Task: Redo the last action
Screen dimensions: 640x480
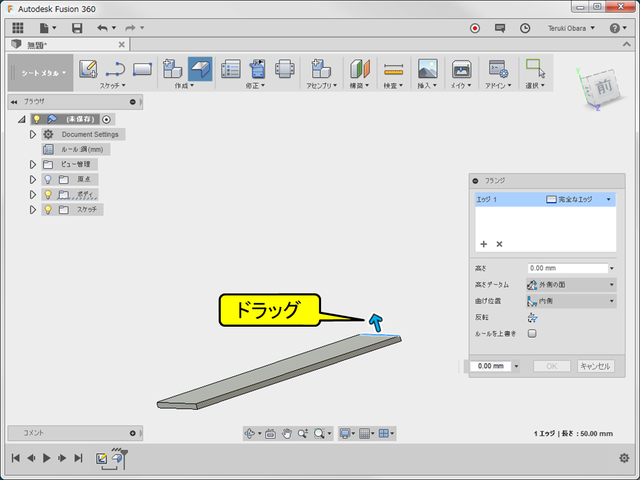Action: pos(130,28)
